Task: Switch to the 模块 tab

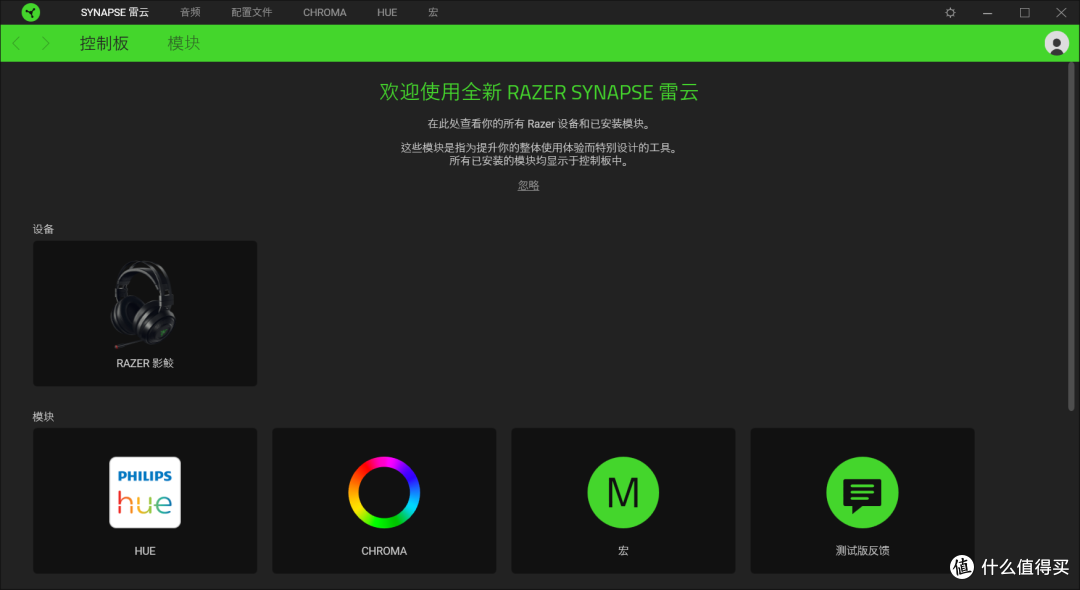Action: point(183,43)
